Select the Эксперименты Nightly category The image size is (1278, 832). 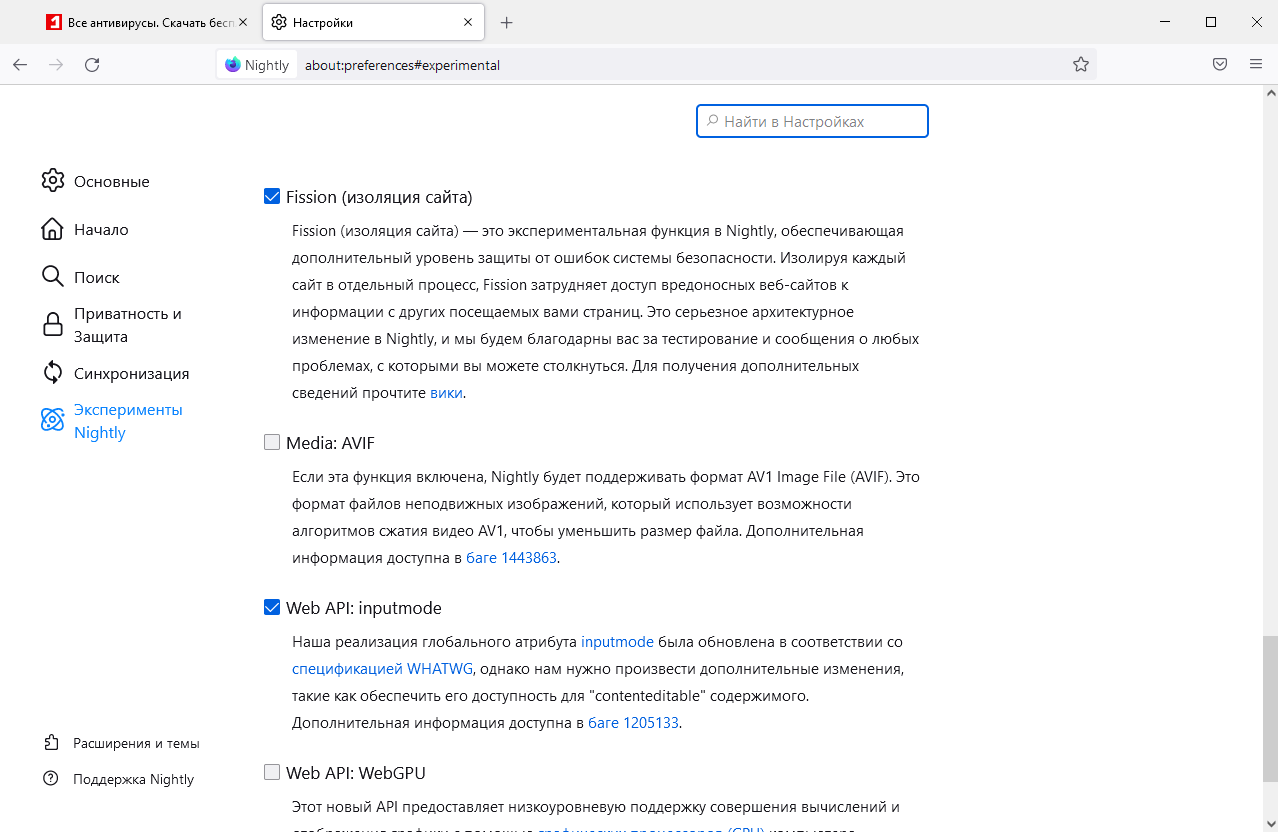tap(127, 421)
